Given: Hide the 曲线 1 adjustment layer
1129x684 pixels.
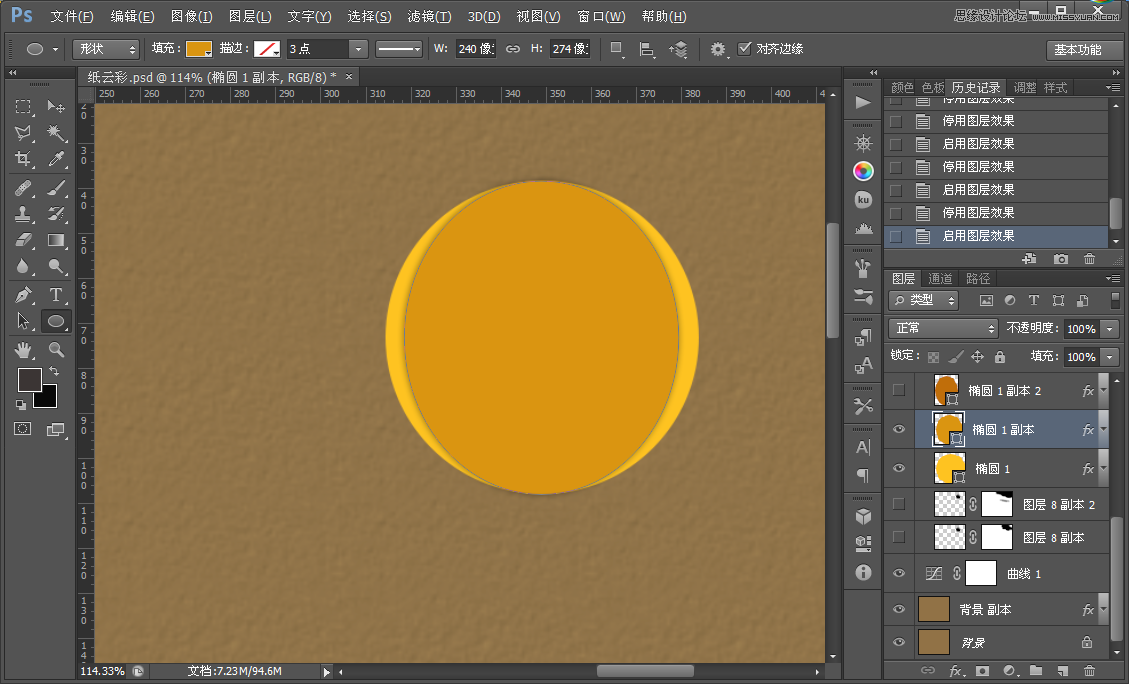Looking at the screenshot, I should (899, 573).
